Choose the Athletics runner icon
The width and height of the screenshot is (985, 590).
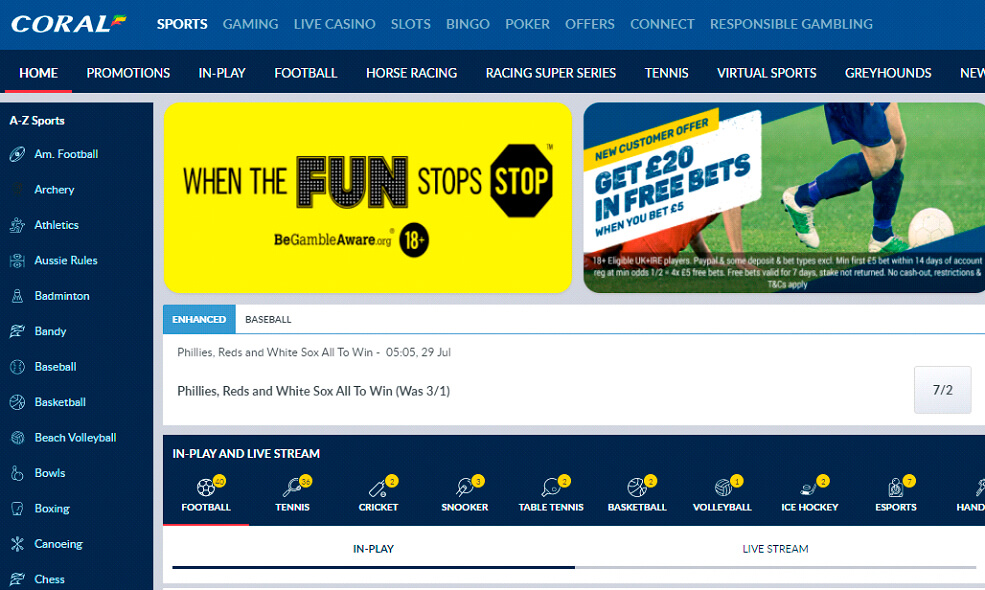tap(17, 225)
